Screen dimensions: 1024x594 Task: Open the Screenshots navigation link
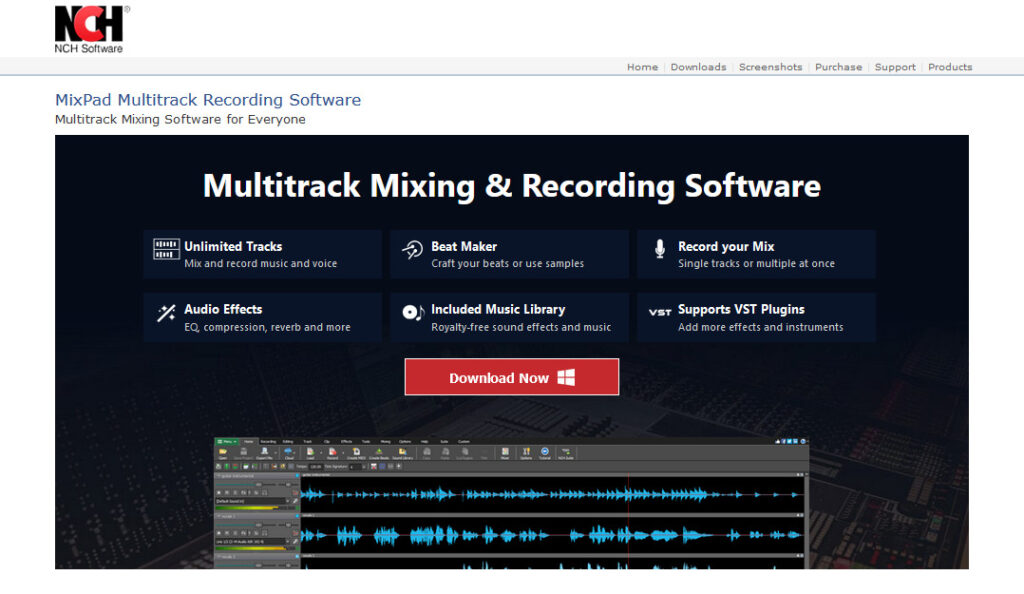pyautogui.click(x=771, y=67)
